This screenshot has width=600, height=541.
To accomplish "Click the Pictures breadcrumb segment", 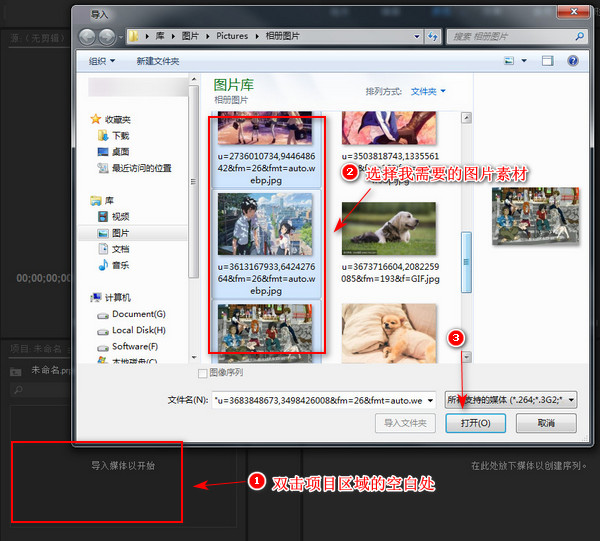I will (x=232, y=36).
